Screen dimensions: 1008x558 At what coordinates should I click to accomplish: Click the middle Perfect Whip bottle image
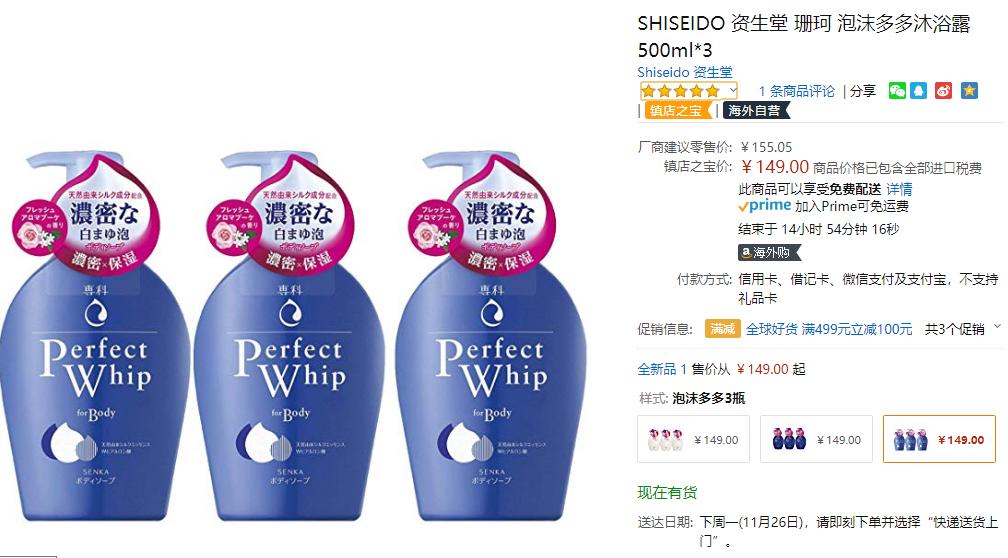click(x=291, y=336)
